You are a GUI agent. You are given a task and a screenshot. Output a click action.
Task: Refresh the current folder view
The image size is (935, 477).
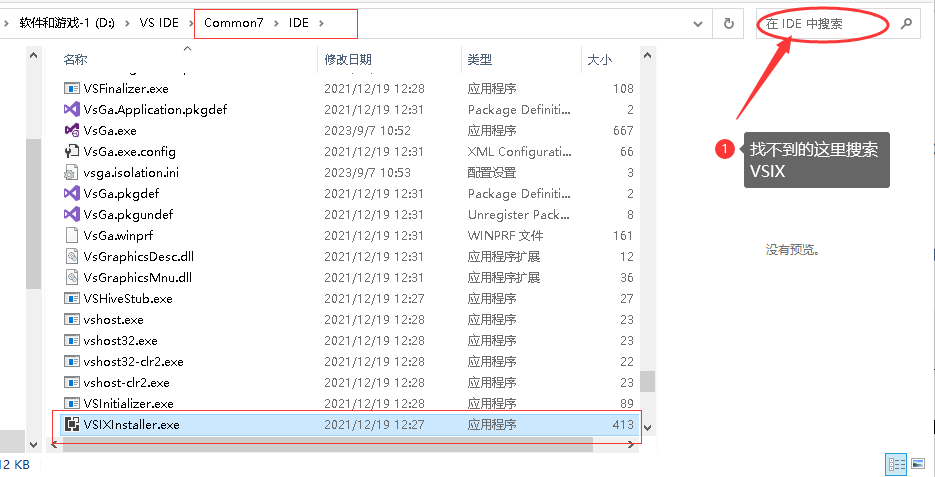tap(728, 23)
